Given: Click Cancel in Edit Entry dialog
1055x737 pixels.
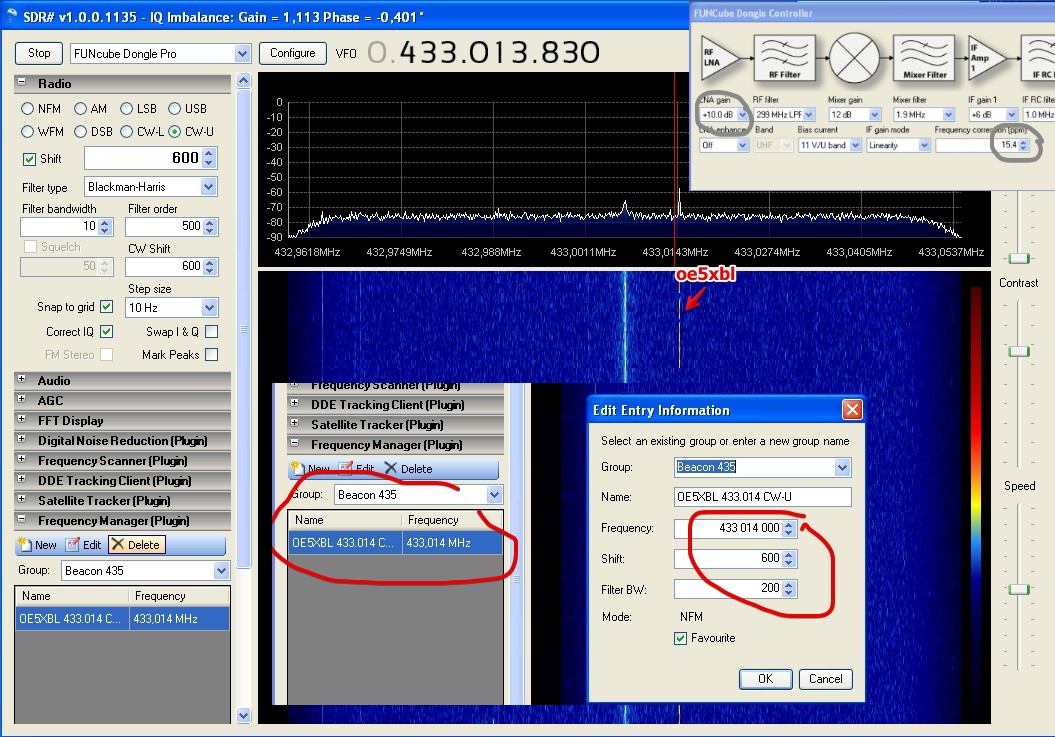Looking at the screenshot, I should pyautogui.click(x=826, y=678).
